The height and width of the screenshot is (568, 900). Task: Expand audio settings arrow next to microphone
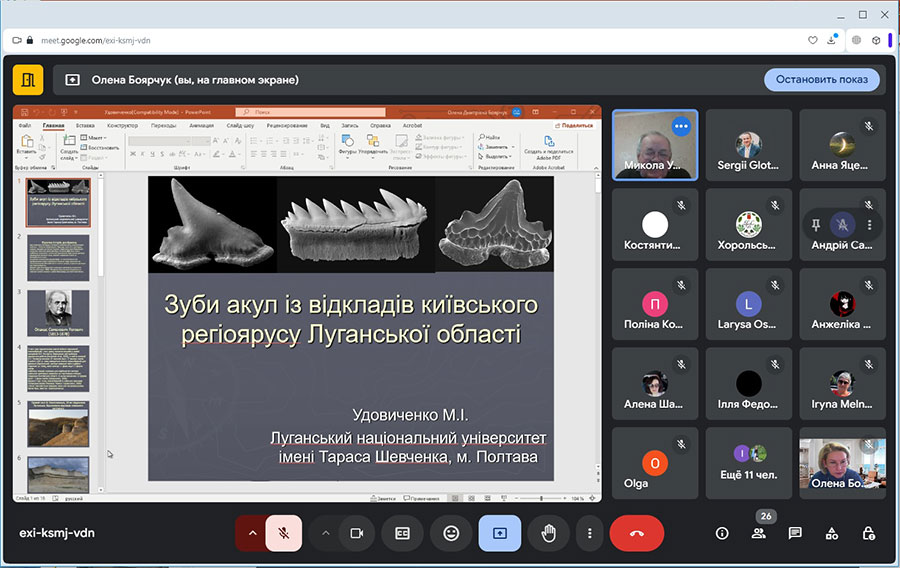point(252,533)
